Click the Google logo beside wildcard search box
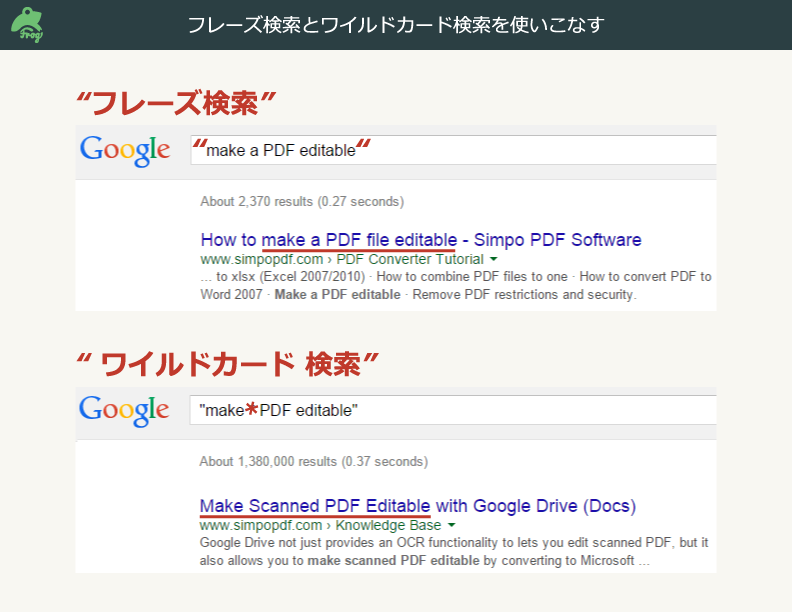This screenshot has height=612, width=792. (124, 410)
